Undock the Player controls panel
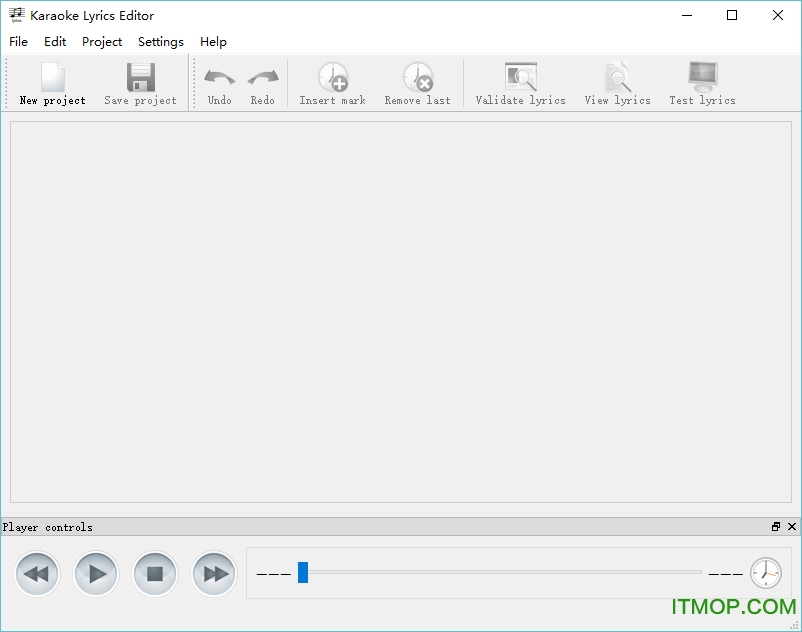 coord(776,527)
